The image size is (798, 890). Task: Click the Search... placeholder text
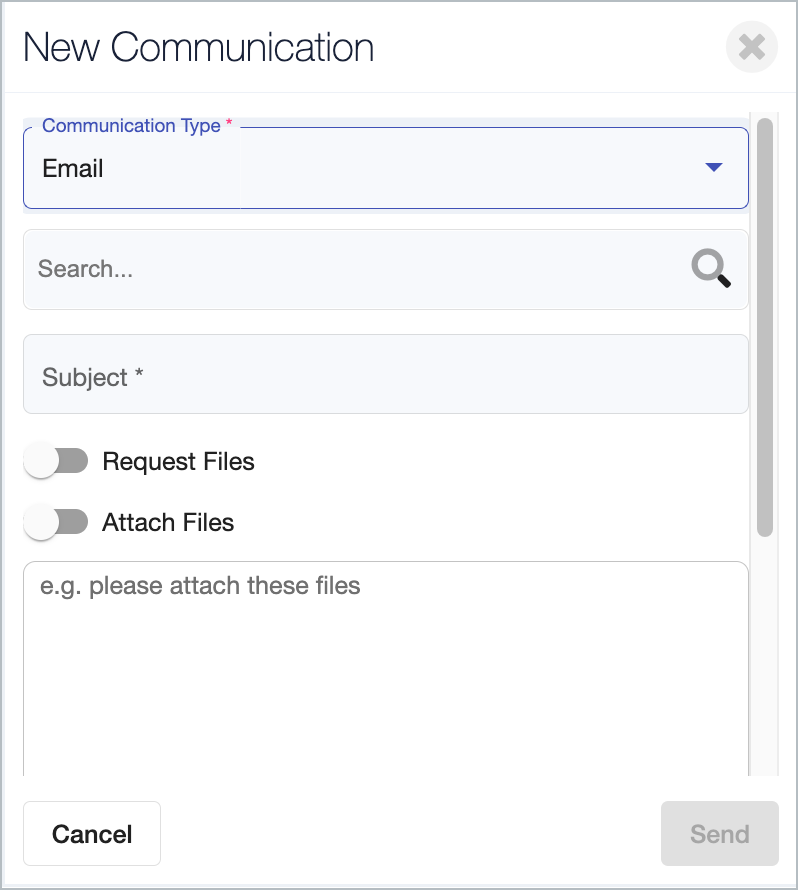(x=85, y=268)
